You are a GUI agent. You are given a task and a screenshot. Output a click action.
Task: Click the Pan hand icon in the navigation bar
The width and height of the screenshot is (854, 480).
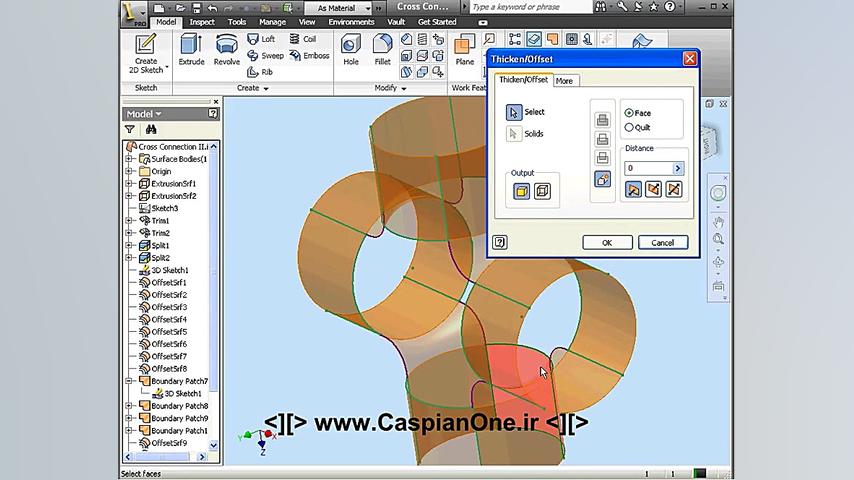pos(718,222)
